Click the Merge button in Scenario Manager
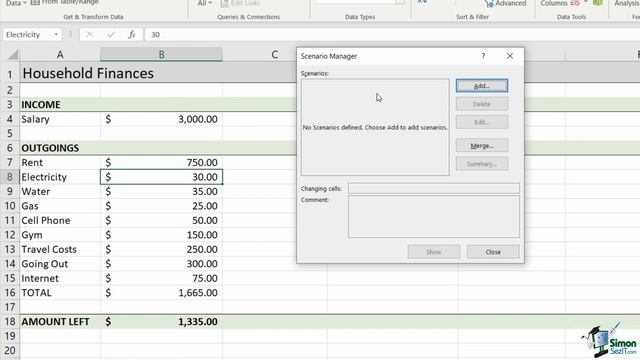 482,146
